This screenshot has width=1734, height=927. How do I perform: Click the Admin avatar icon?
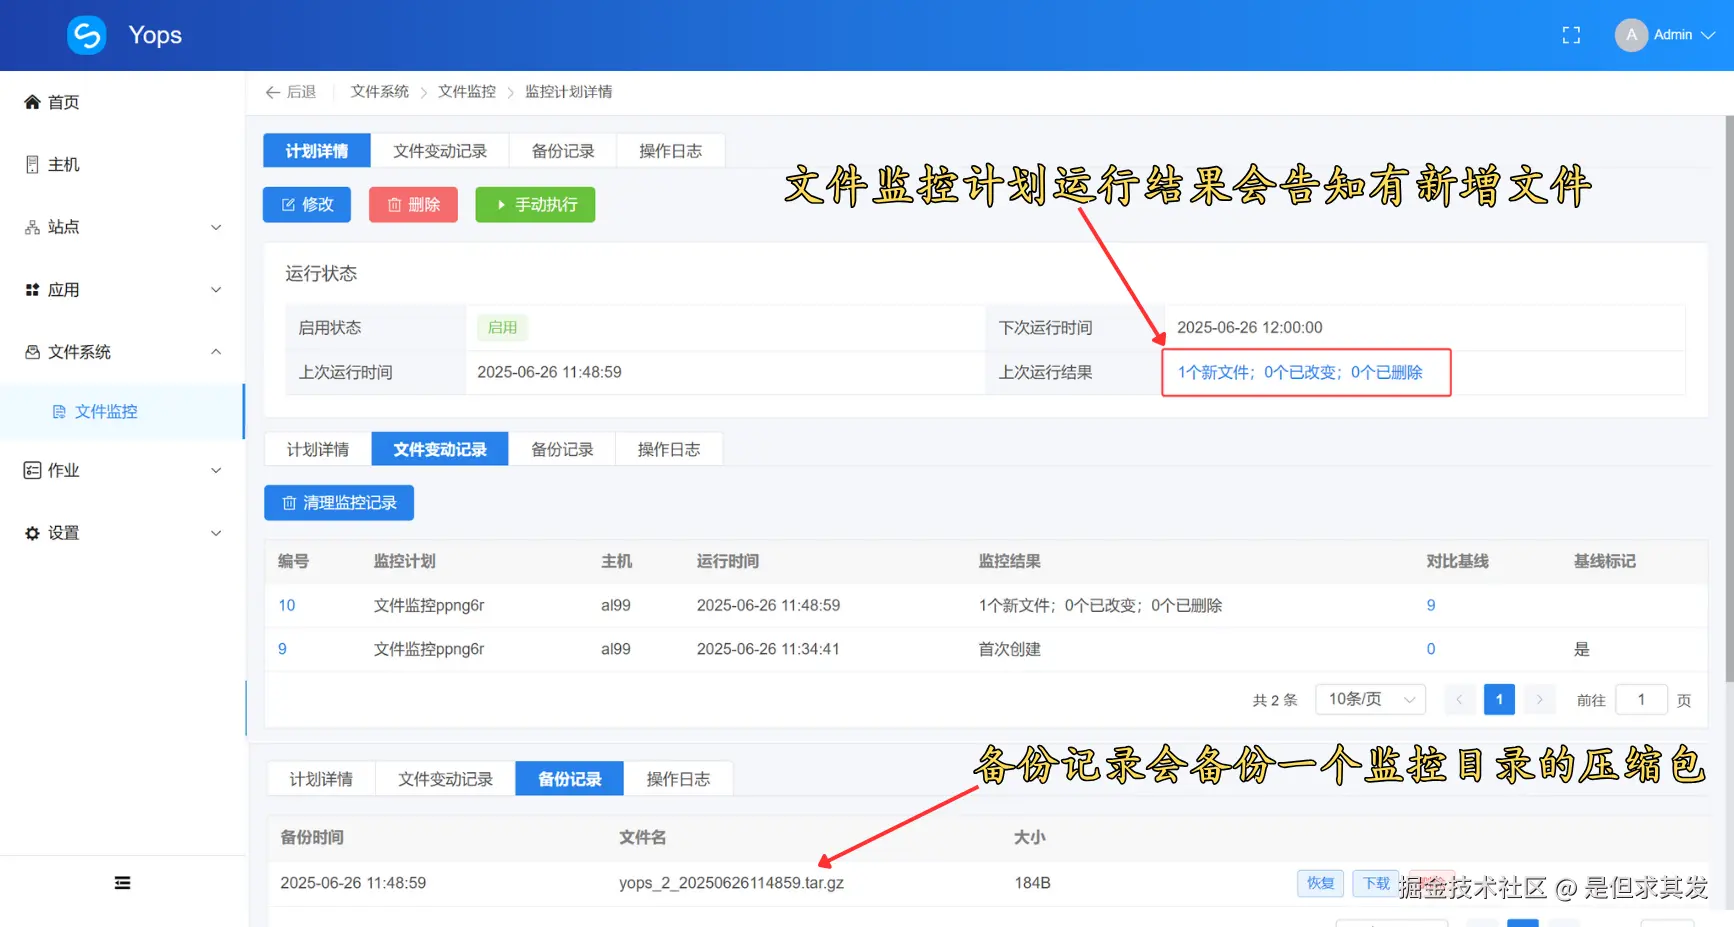click(x=1631, y=35)
